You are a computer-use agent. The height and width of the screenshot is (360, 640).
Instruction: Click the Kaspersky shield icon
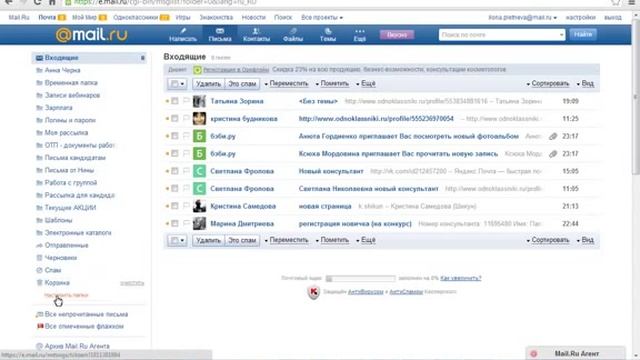click(313, 292)
